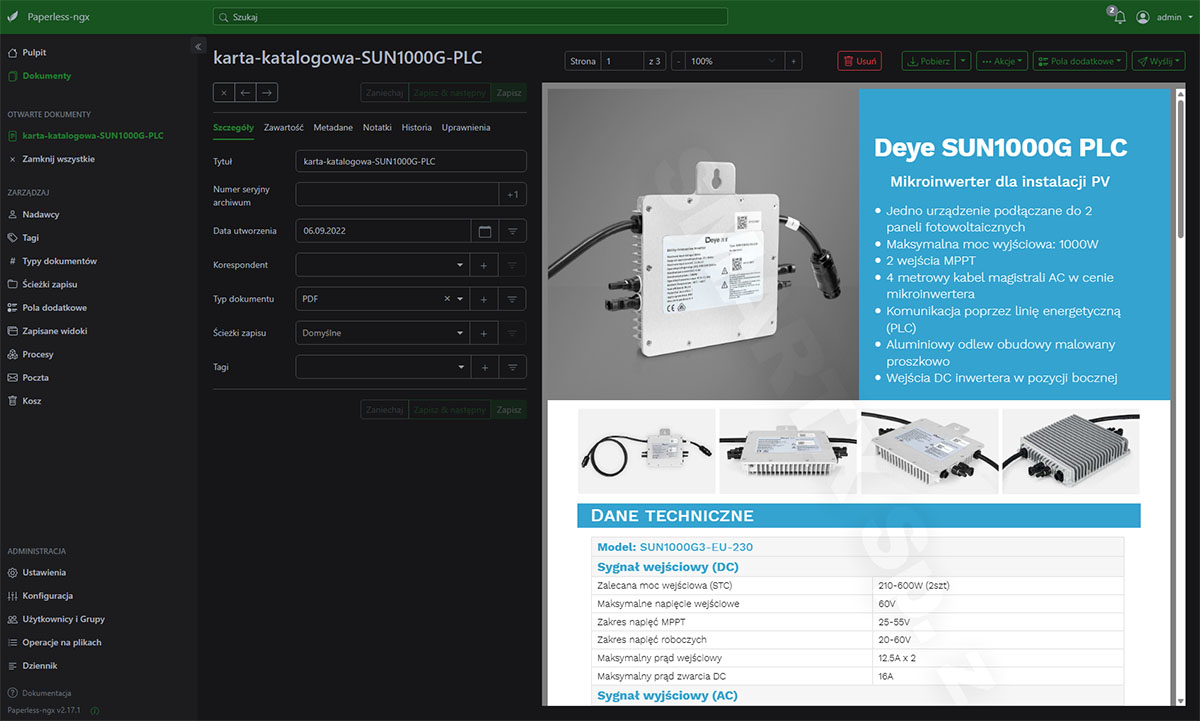Click the notifications bell icon
The image size is (1200, 721).
tap(1118, 17)
